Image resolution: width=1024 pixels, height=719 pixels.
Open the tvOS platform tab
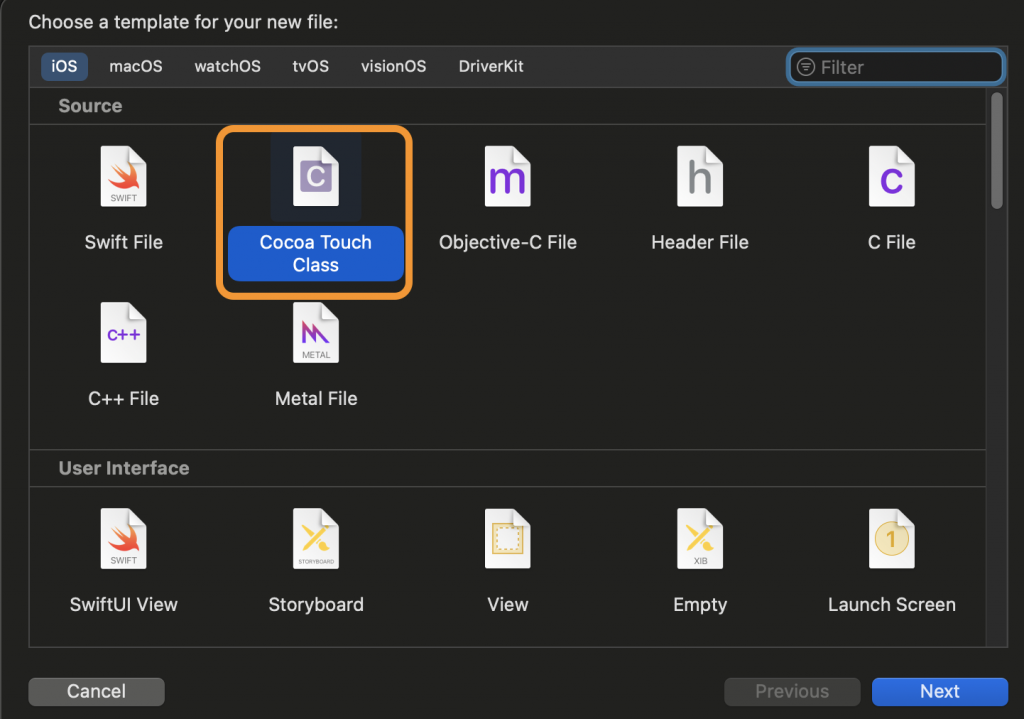coord(311,67)
